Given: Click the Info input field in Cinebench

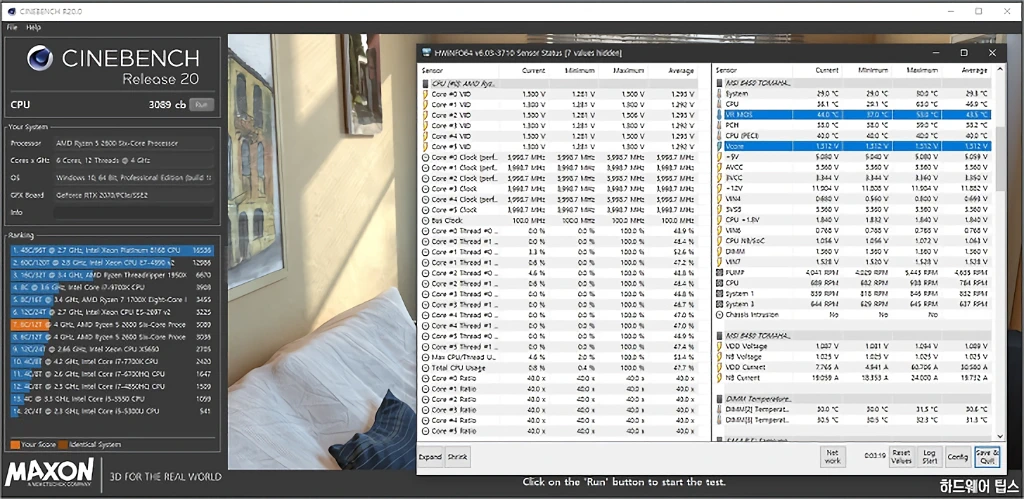Looking at the screenshot, I should 133,212.
